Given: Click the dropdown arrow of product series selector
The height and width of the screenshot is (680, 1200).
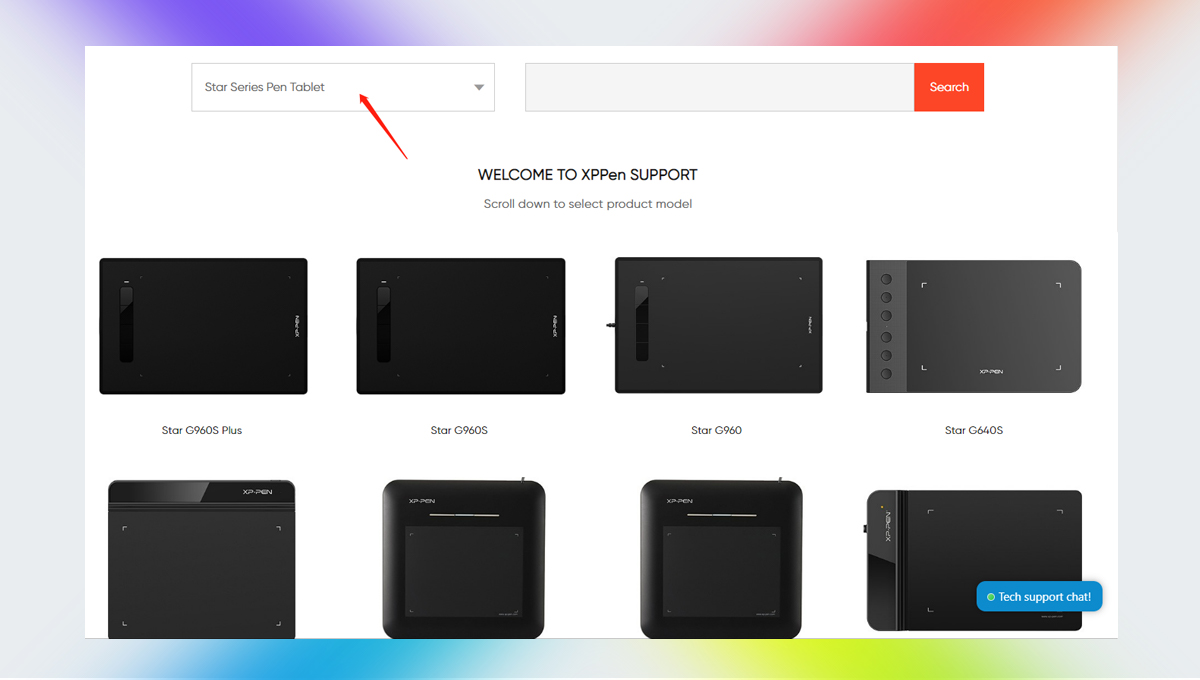Looking at the screenshot, I should click(479, 88).
